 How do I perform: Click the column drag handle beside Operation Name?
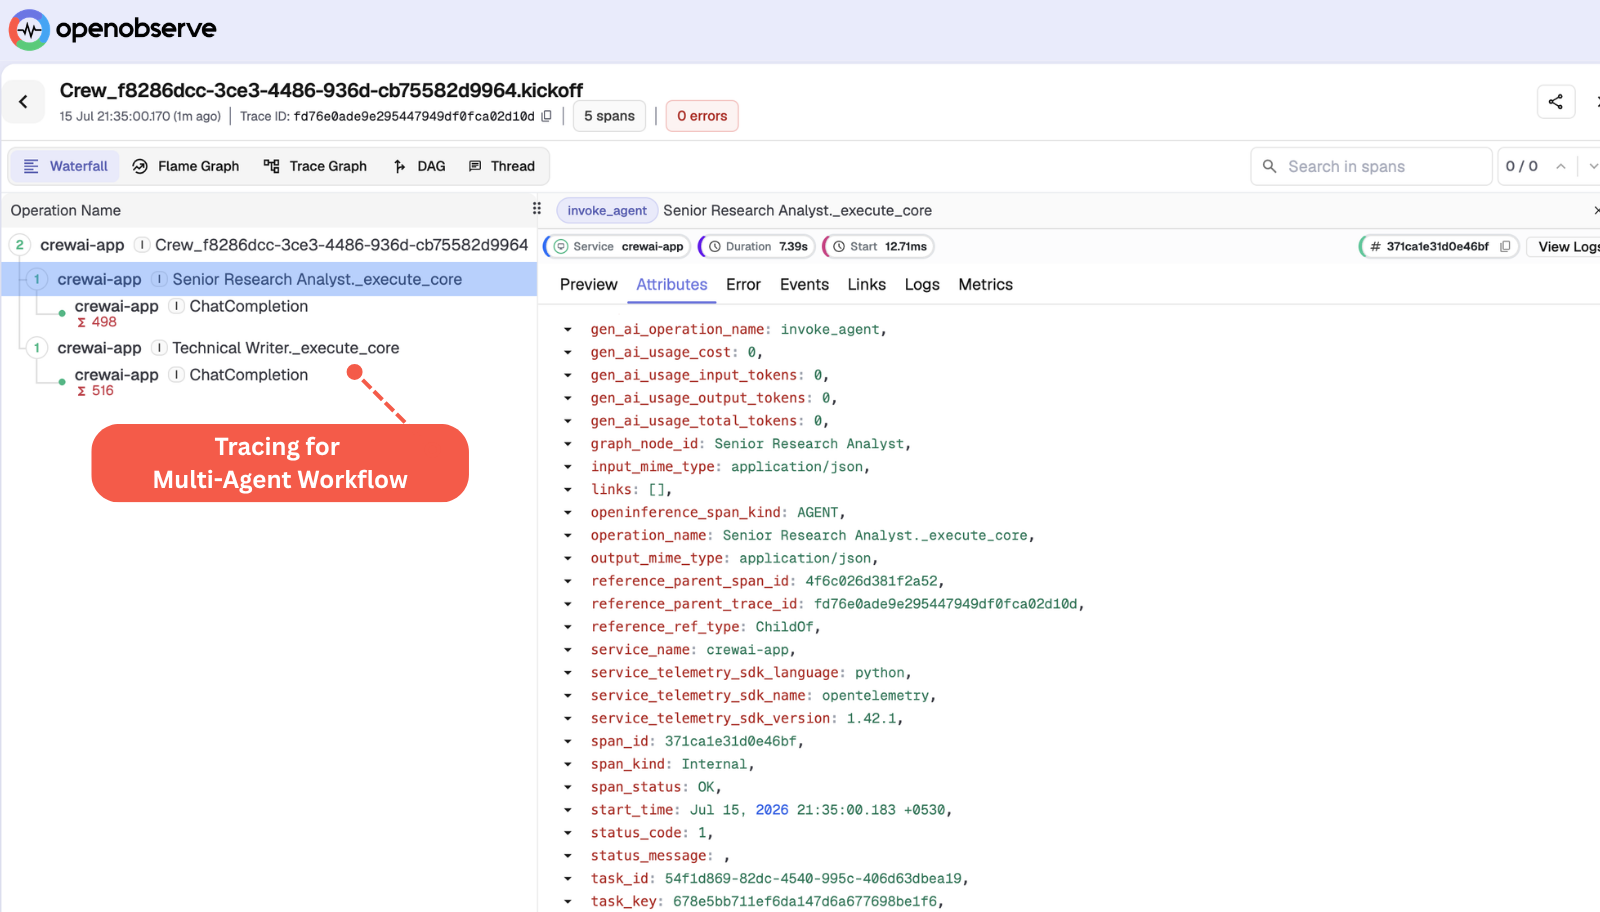pyautogui.click(x=536, y=209)
